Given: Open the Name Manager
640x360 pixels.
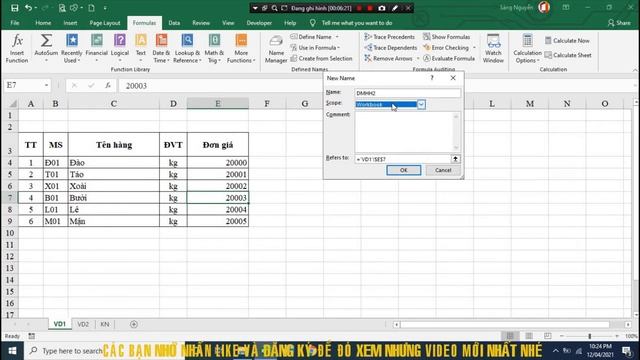Looking at the screenshot, I should [276, 49].
